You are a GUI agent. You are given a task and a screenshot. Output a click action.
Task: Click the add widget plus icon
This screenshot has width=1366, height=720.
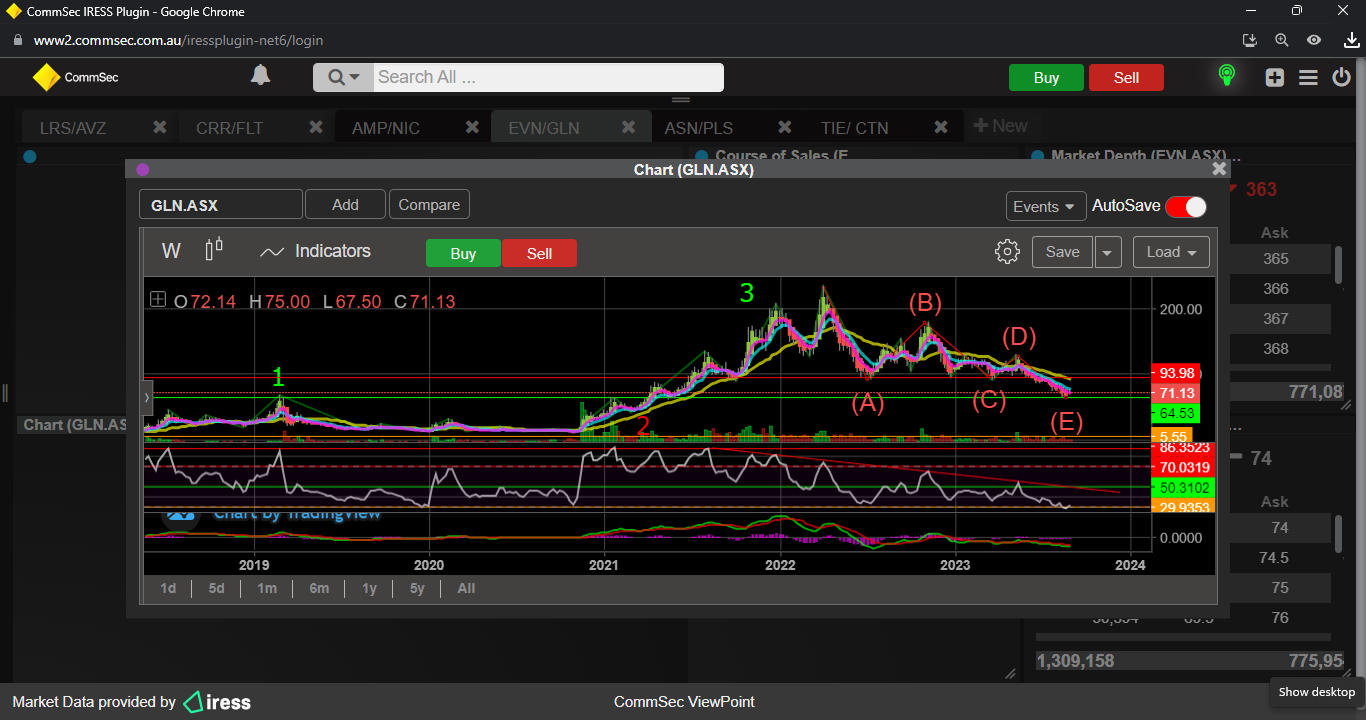pyautogui.click(x=1274, y=78)
